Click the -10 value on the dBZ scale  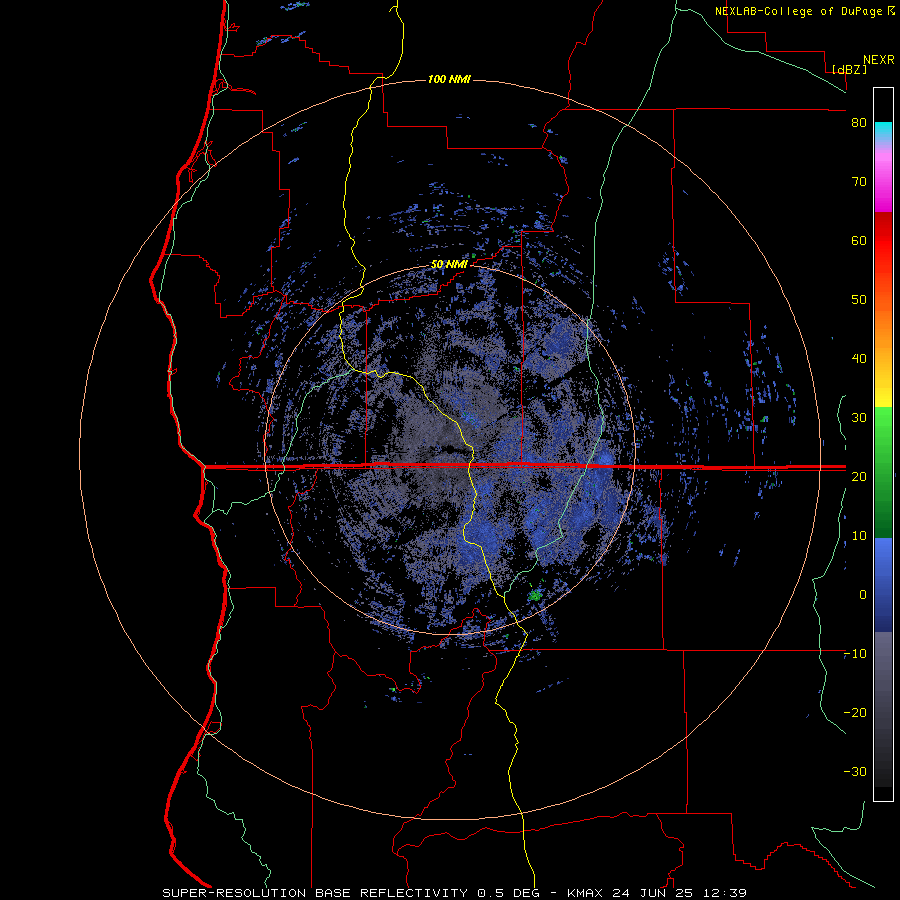855,654
